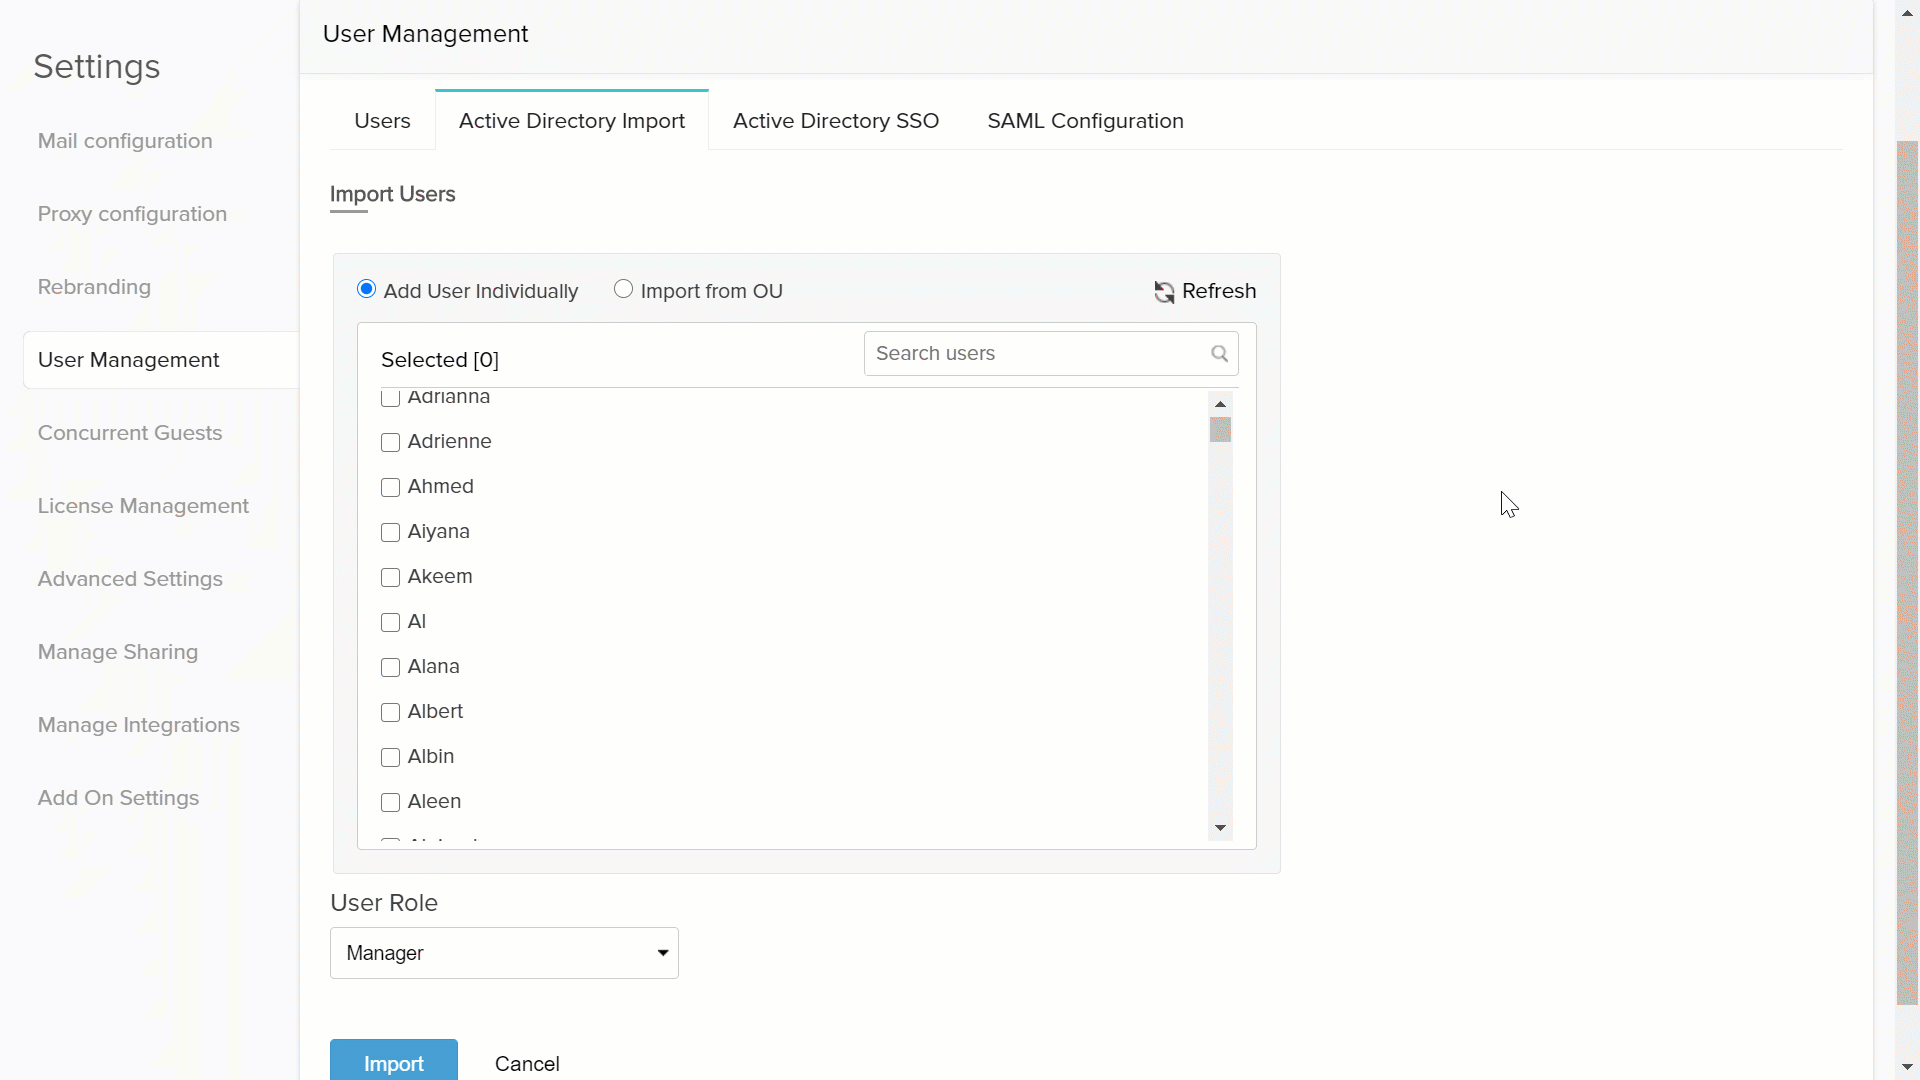
Task: Click page scrollbar up arrow
Action: pyautogui.click(x=1907, y=12)
